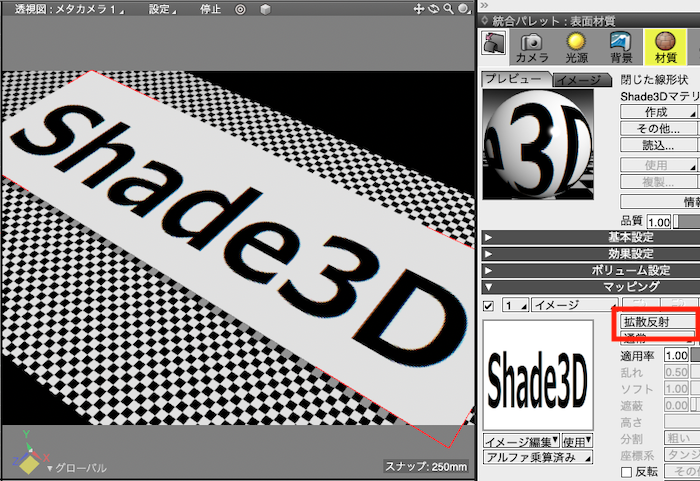This screenshot has height=481, width=700.
Task: Open the プレビュー tab
Action: pos(516,79)
